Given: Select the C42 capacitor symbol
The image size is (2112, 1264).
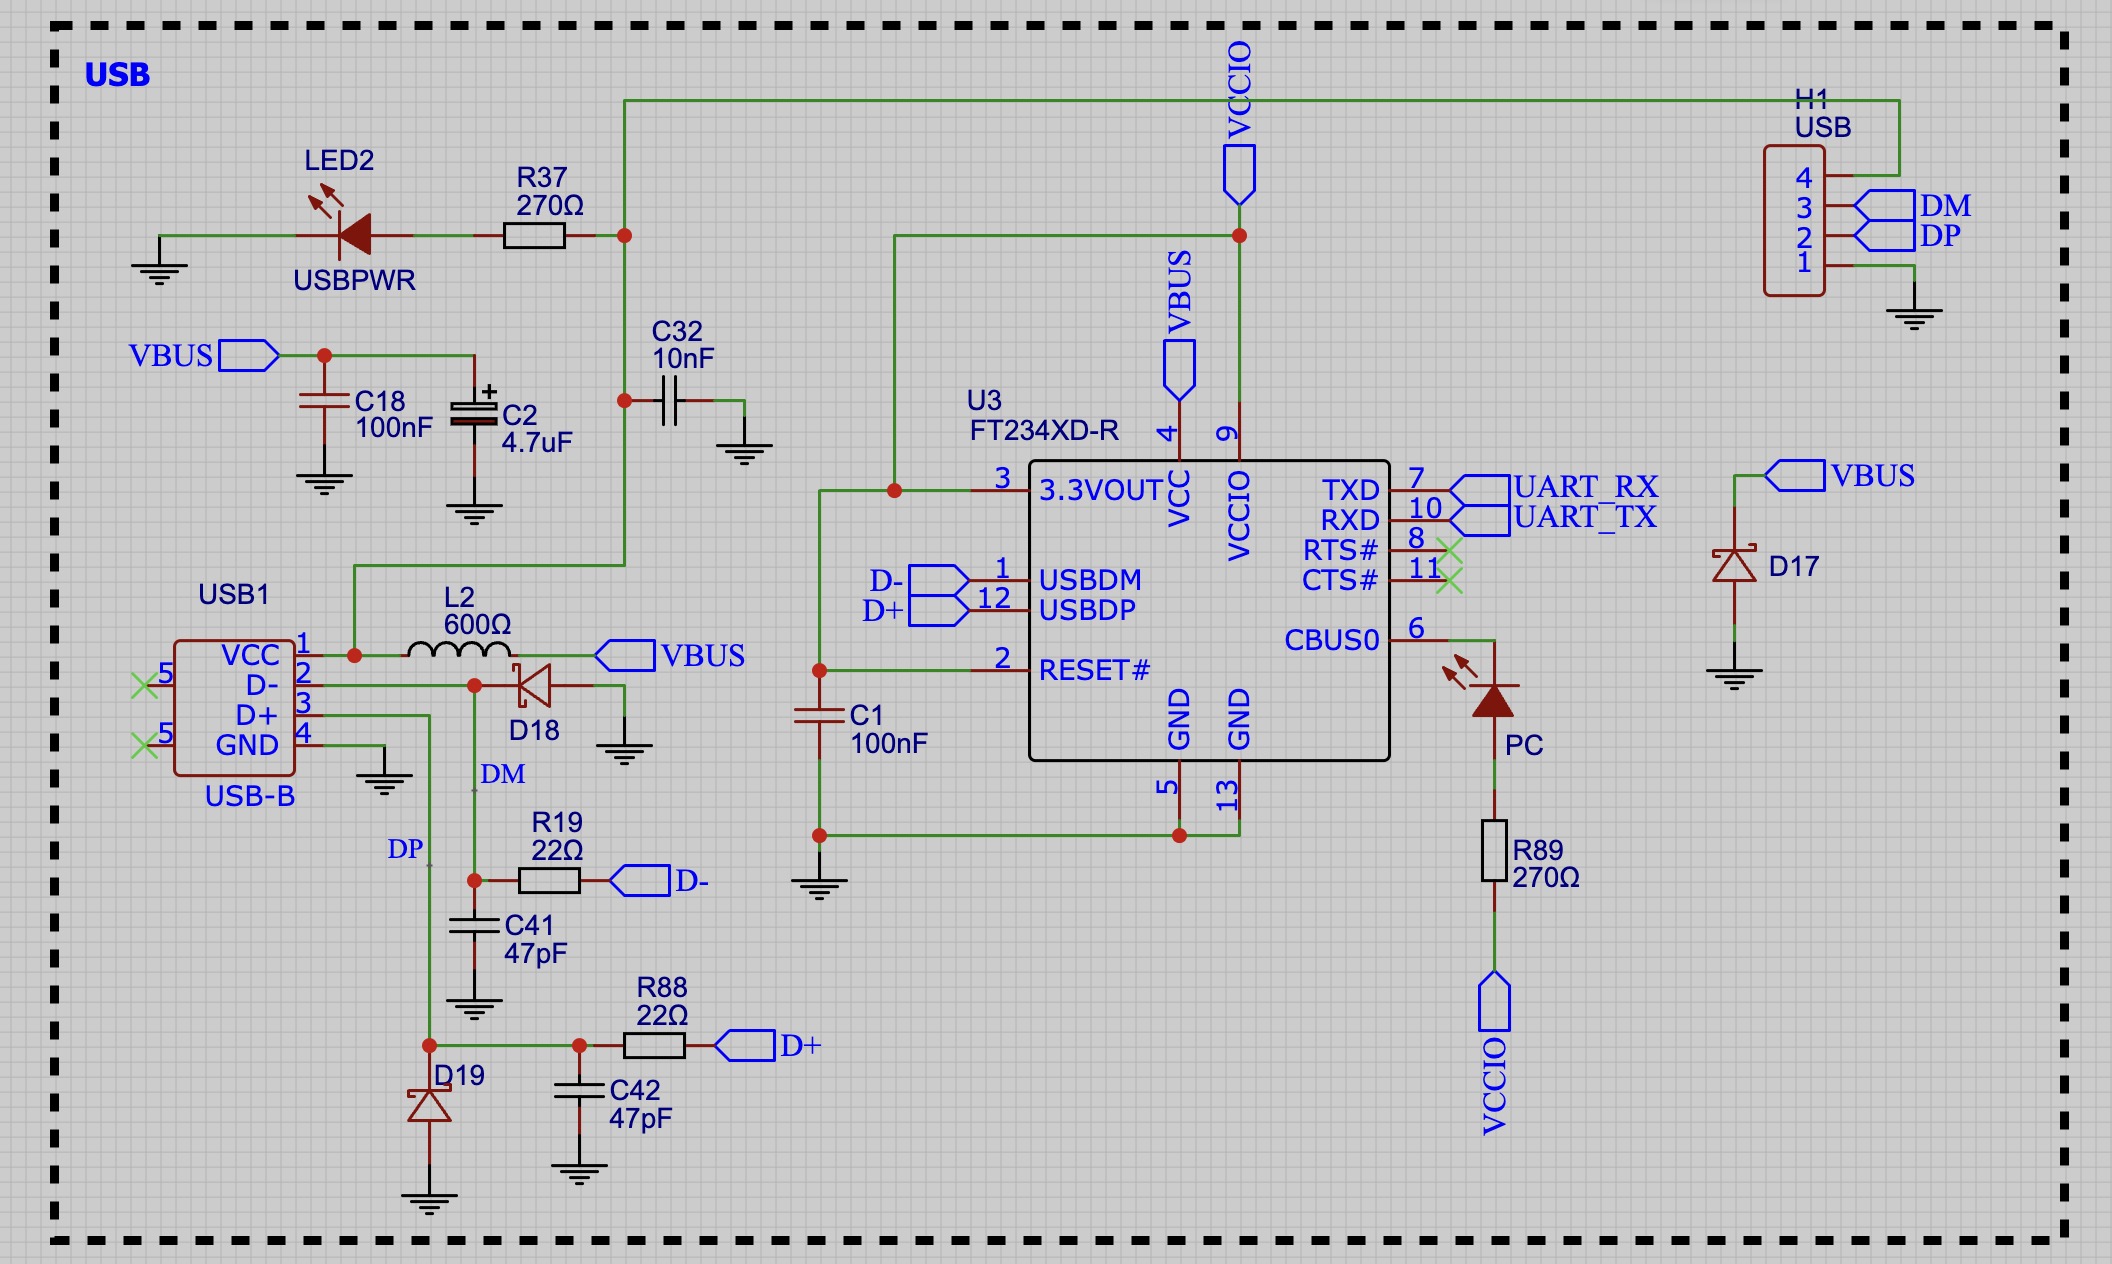Looking at the screenshot, I should coord(579,1090).
